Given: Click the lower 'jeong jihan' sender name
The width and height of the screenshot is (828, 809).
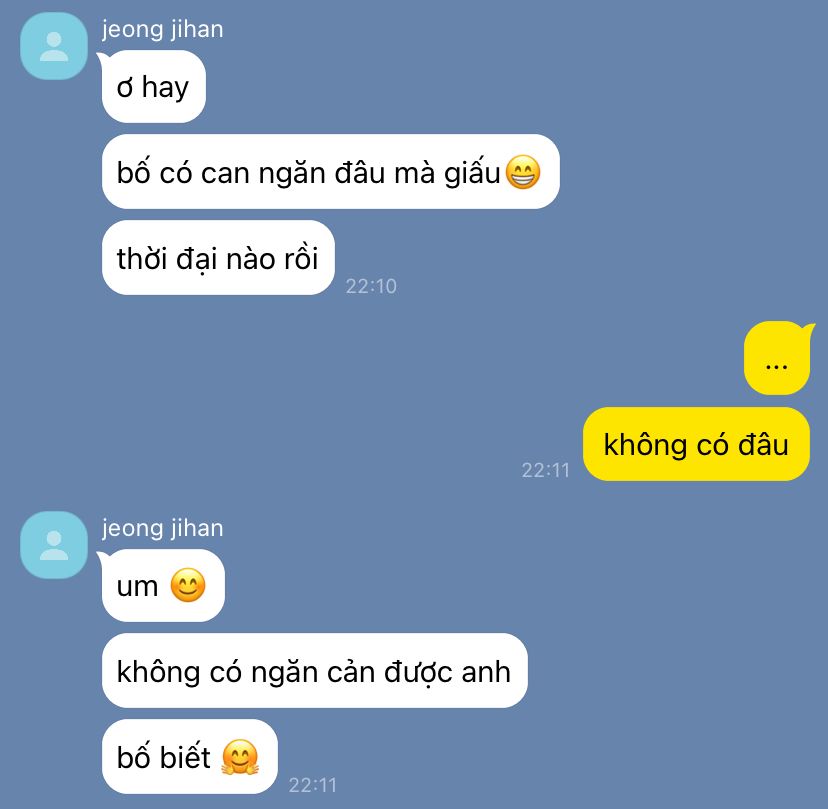Looking at the screenshot, I should coord(163,528).
